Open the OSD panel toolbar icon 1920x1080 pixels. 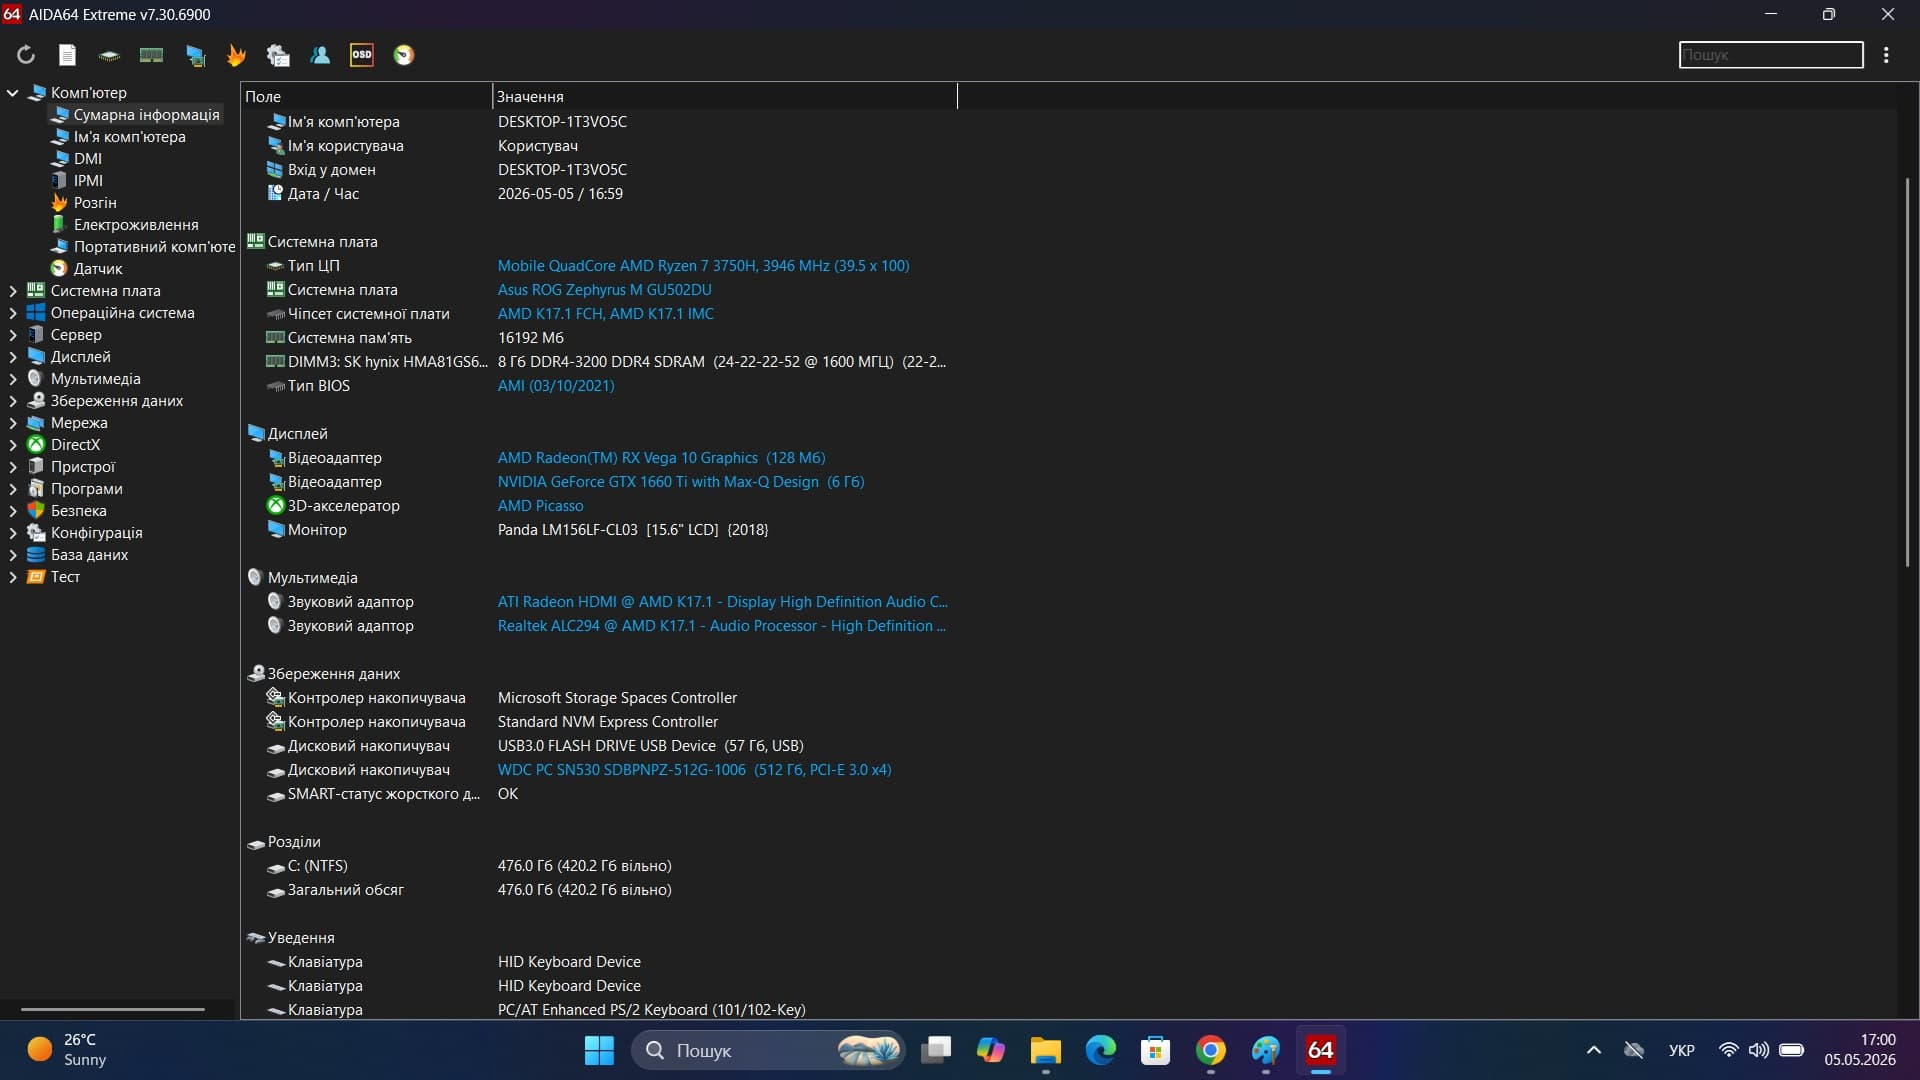(362, 55)
